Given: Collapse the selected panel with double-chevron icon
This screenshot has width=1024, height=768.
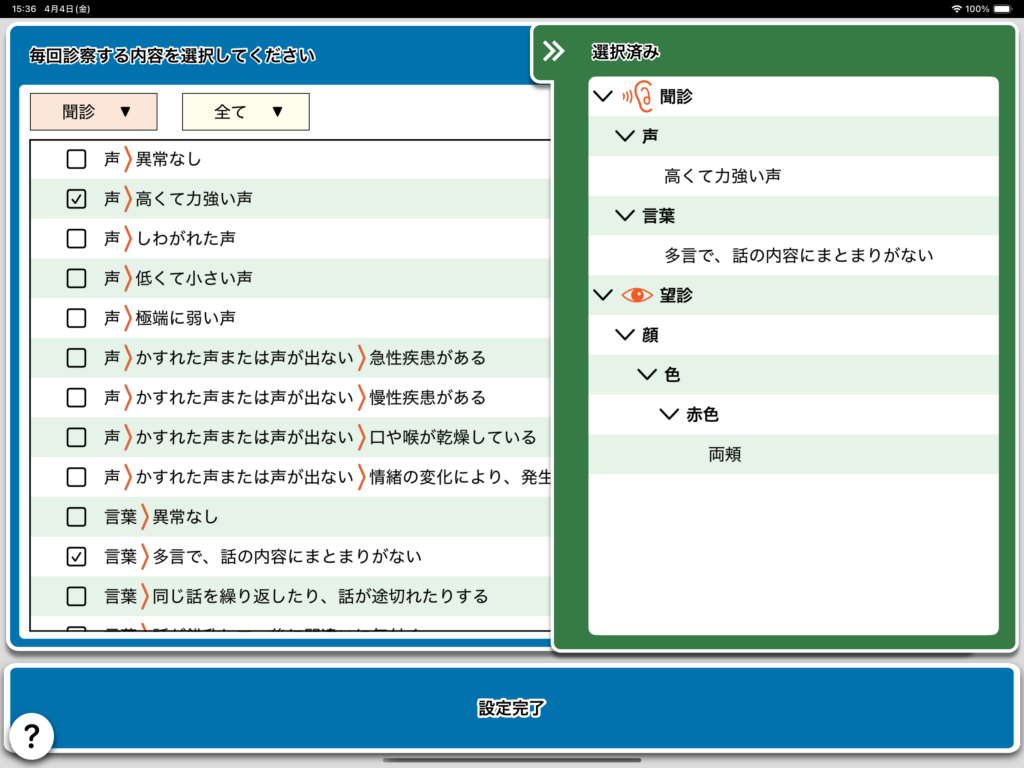Looking at the screenshot, I should [x=553, y=52].
